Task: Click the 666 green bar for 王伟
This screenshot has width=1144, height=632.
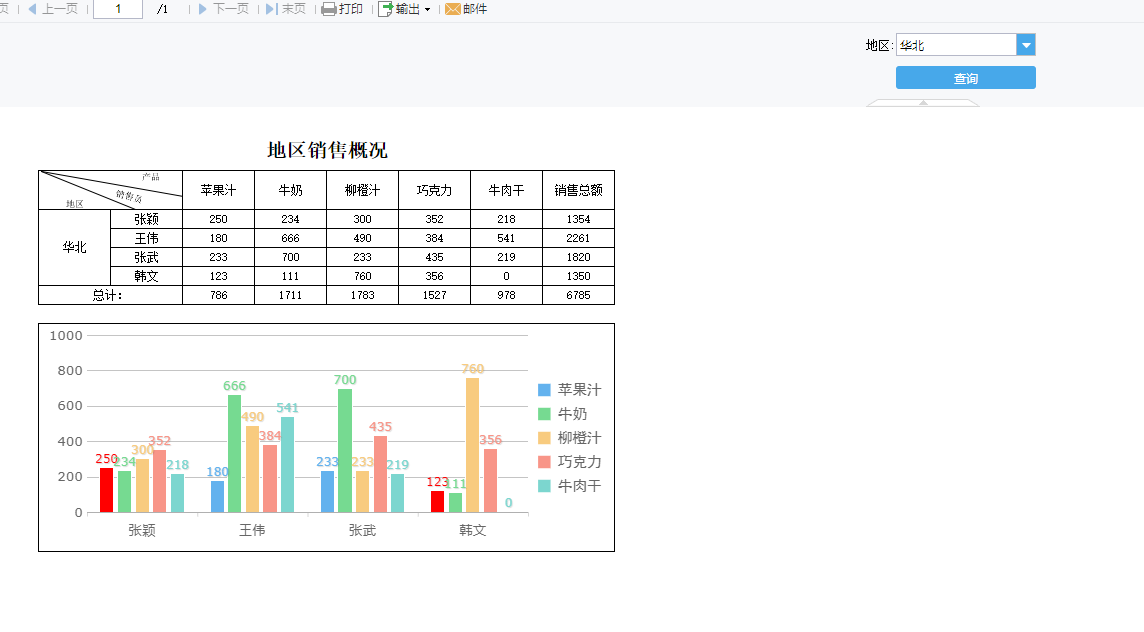Action: pyautogui.click(x=235, y=453)
